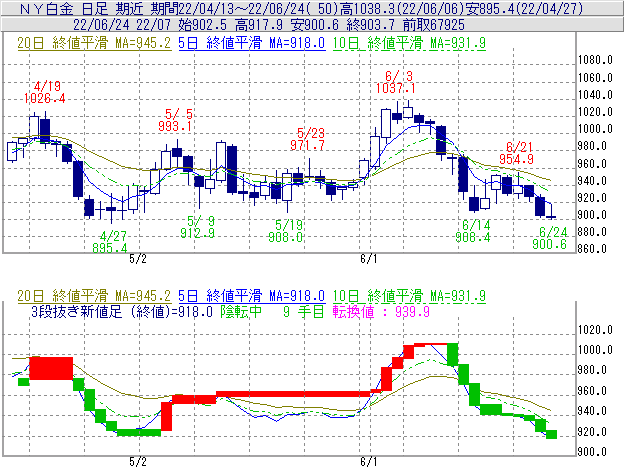The width and height of the screenshot is (624, 475).
Task: Click the 6/24 low label 900.6
Action: click(550, 244)
